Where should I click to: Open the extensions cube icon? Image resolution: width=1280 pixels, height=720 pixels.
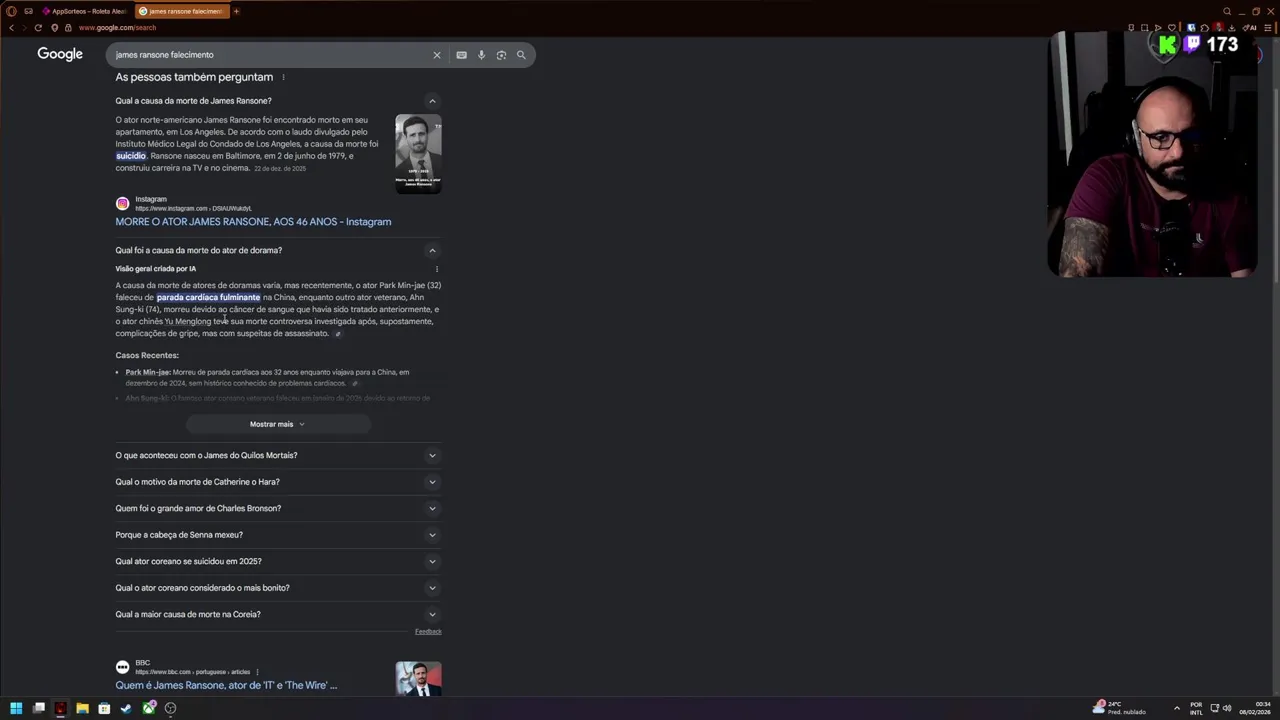click(1205, 28)
